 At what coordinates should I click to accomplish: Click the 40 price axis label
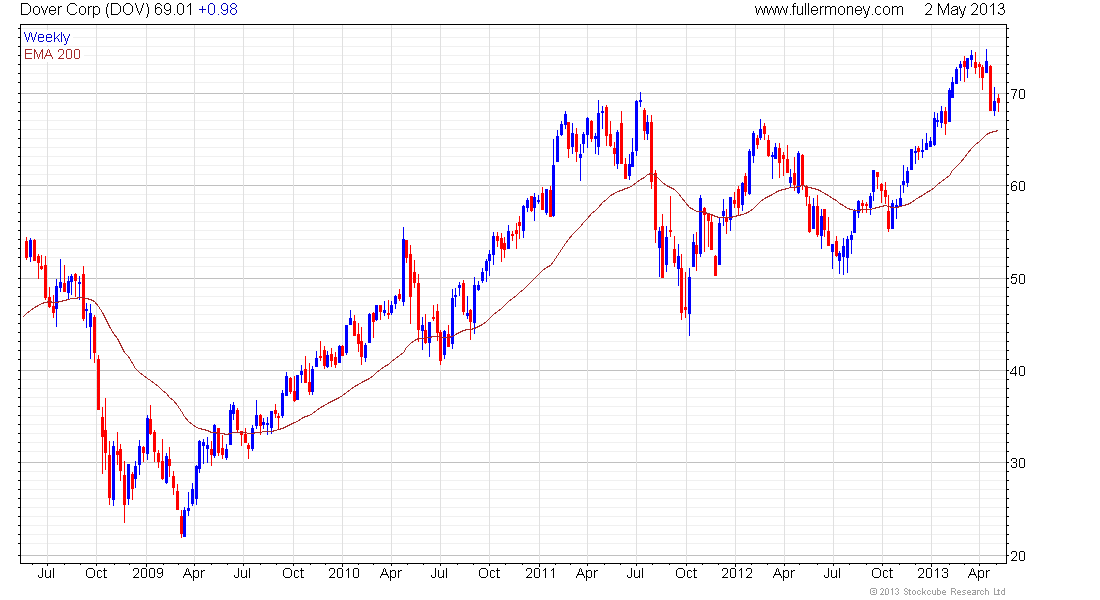[1017, 371]
